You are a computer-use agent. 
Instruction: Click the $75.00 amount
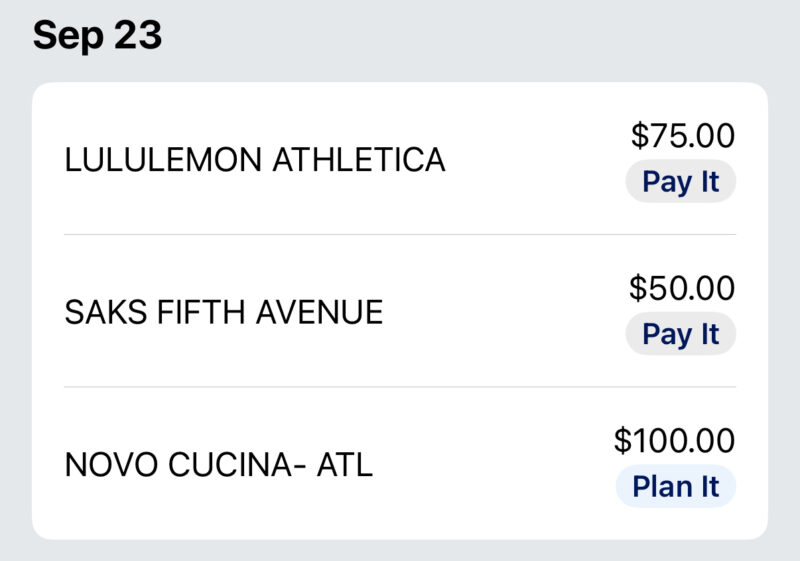pyautogui.click(x=682, y=135)
